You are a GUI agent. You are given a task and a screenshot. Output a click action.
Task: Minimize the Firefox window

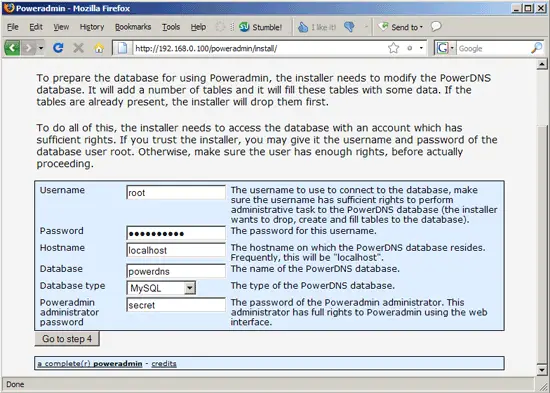click(516, 8)
